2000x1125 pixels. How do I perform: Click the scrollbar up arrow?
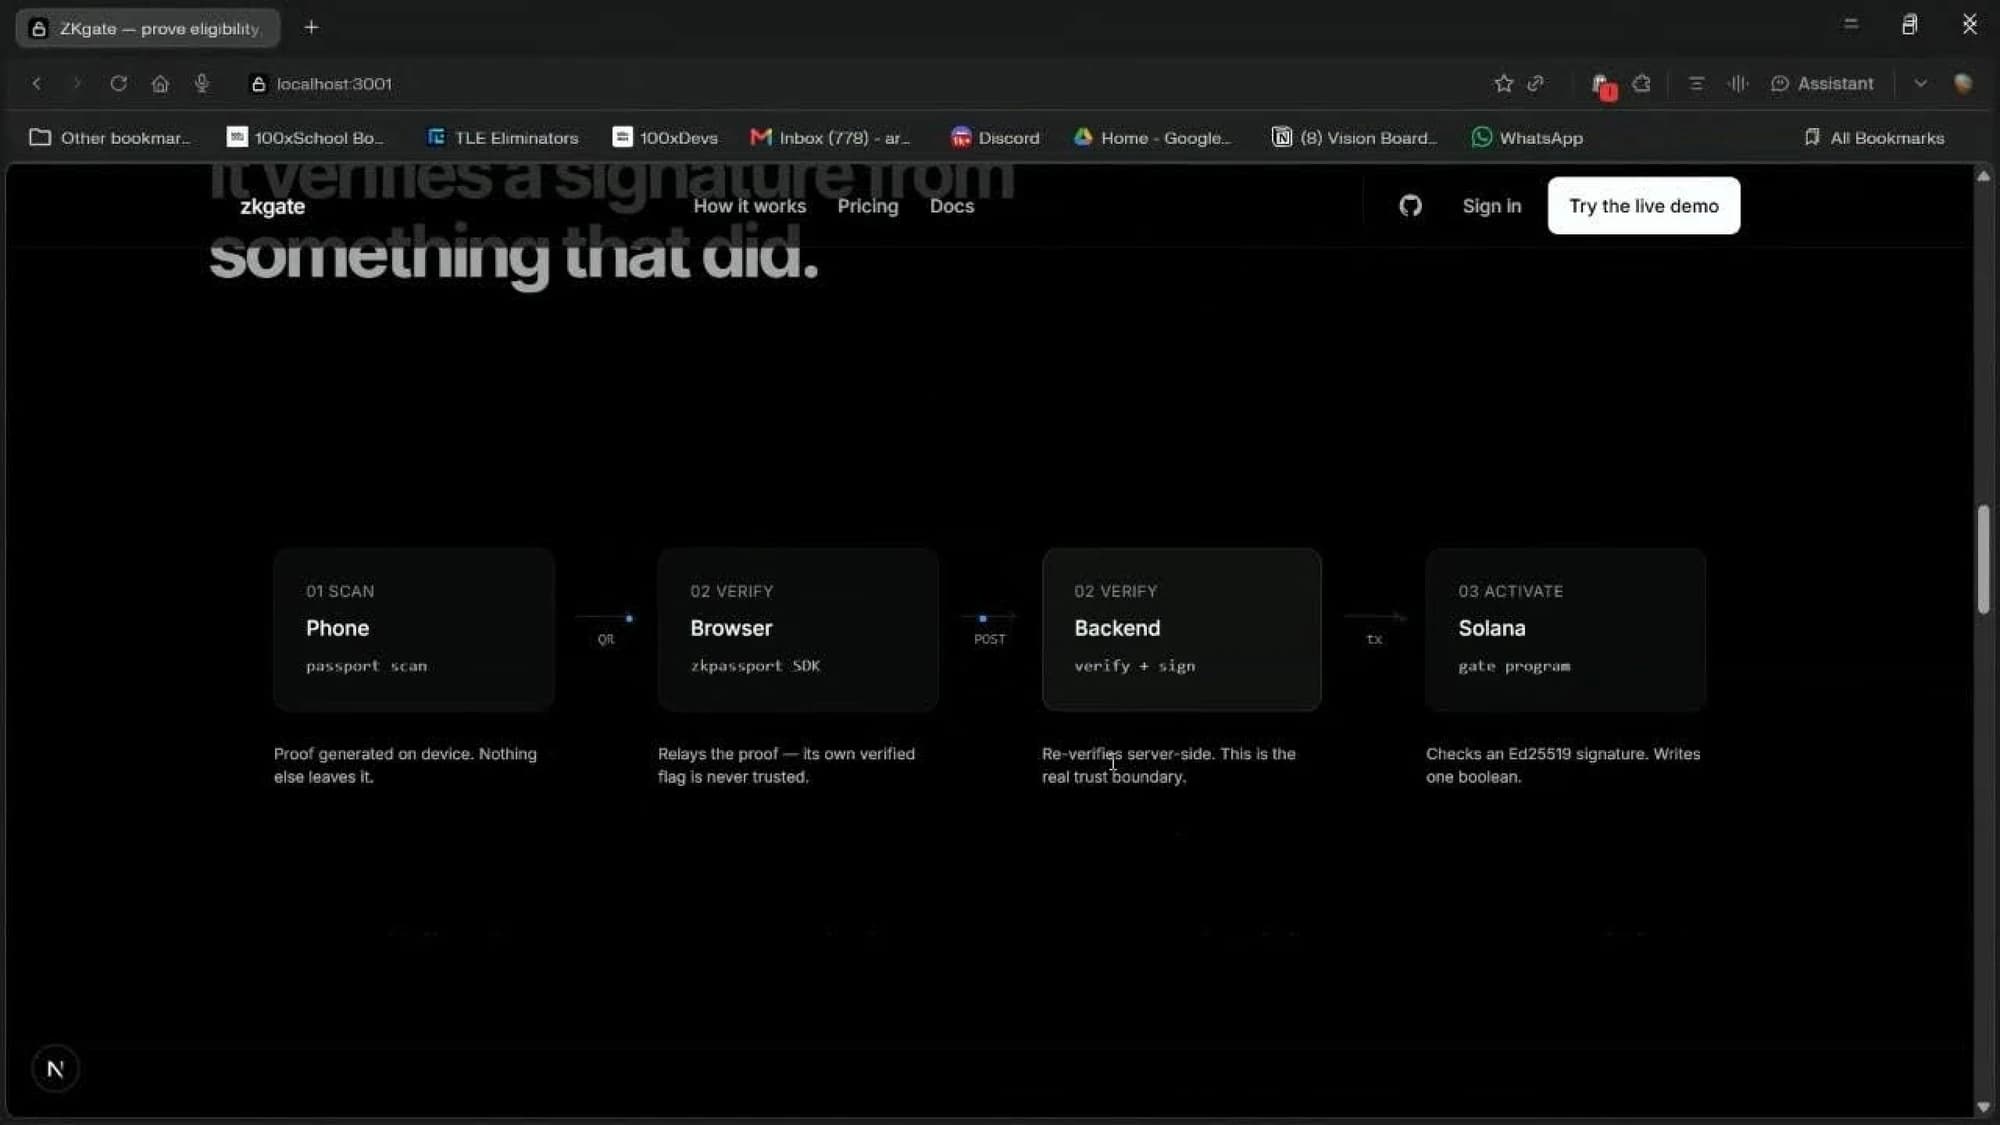[1983, 176]
